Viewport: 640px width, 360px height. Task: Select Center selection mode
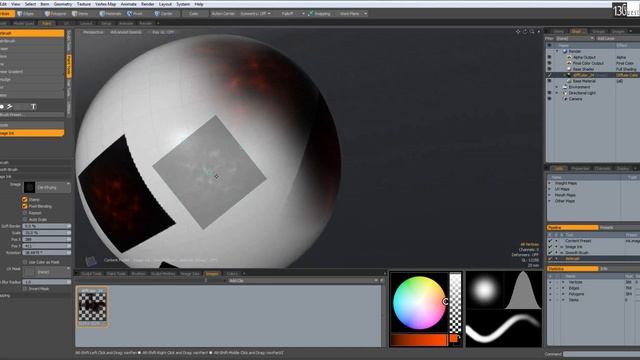tap(163, 13)
